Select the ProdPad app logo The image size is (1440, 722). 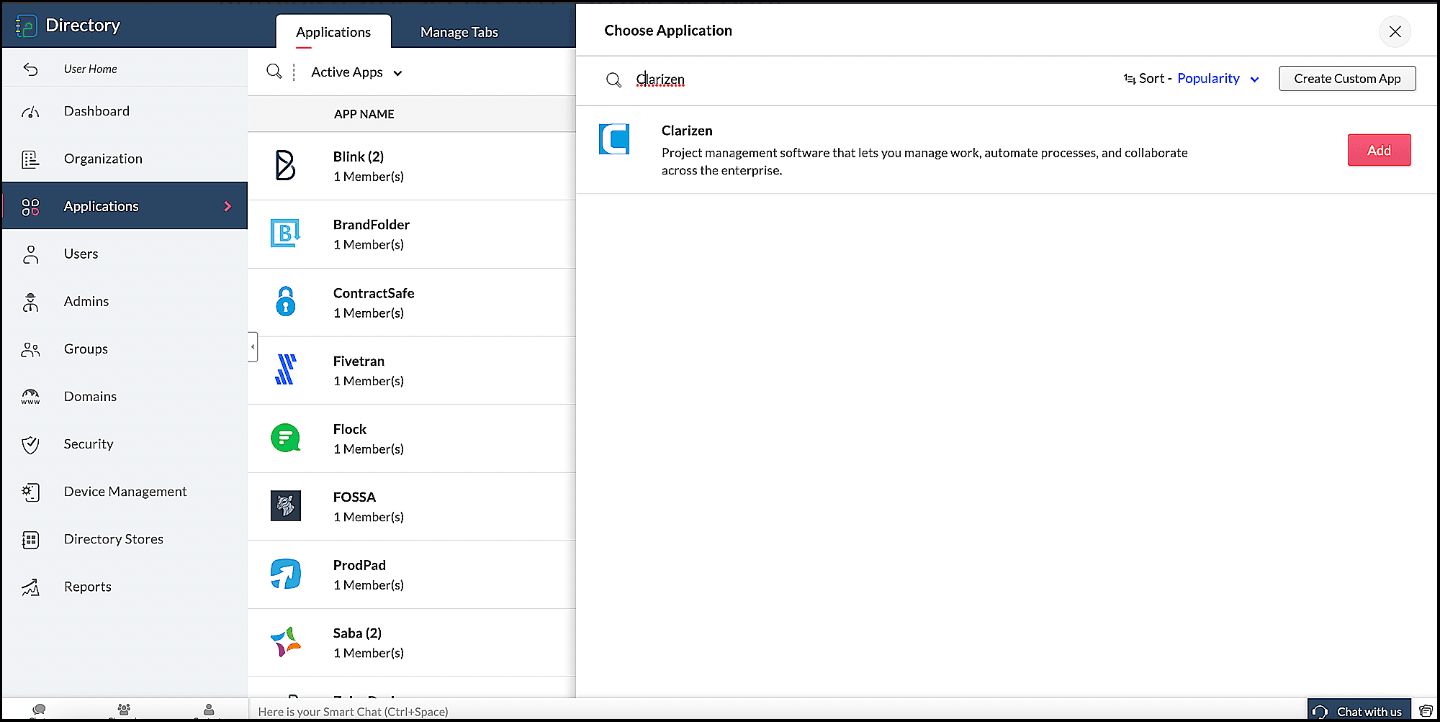[285, 574]
